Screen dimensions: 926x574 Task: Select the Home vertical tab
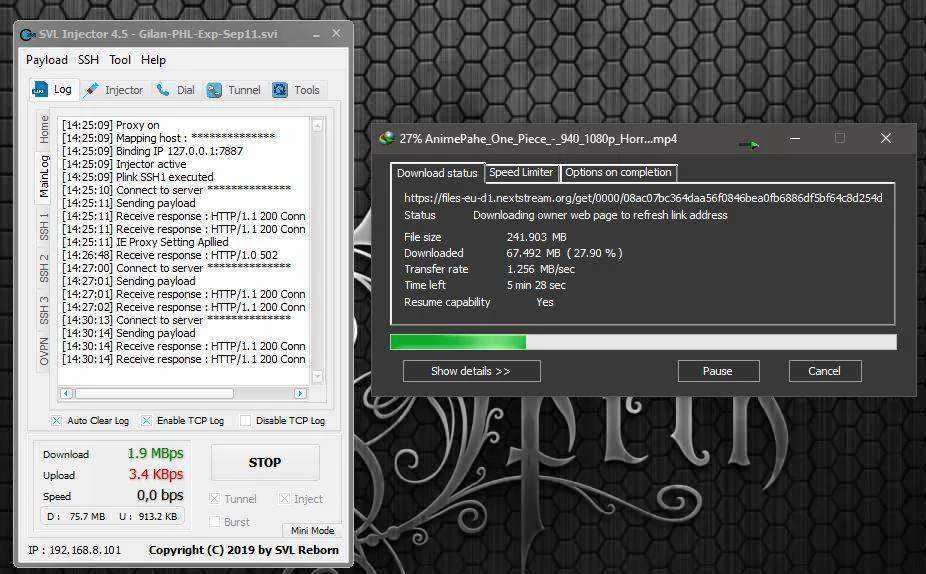coord(44,129)
